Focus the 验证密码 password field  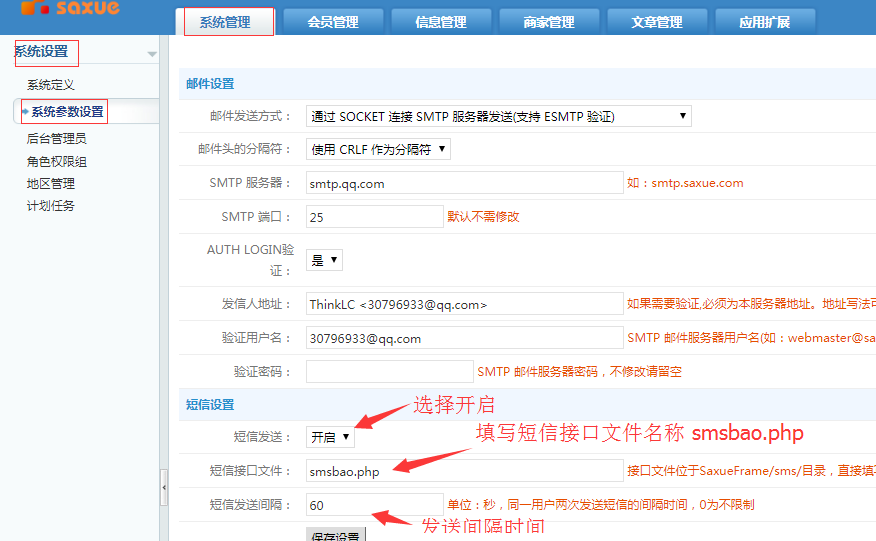(x=389, y=371)
